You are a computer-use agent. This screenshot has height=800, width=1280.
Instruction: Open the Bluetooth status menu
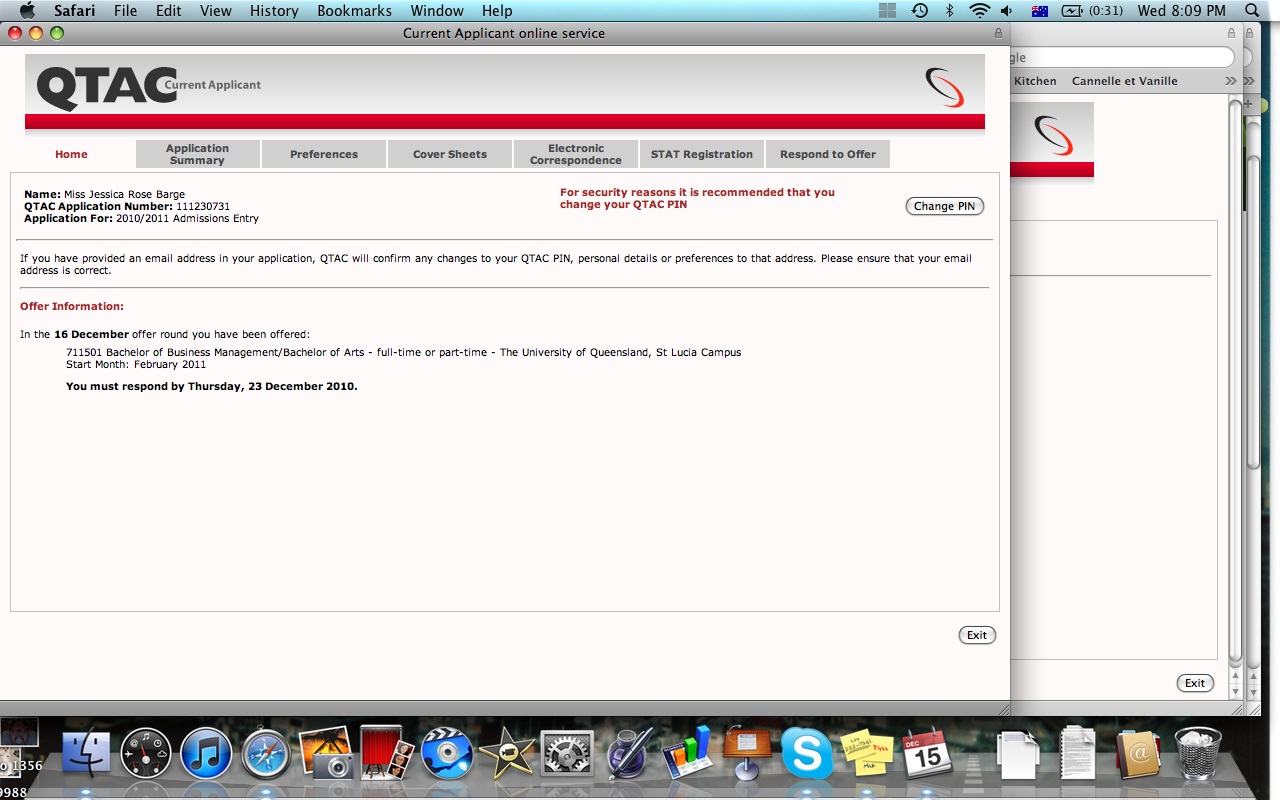coord(949,11)
